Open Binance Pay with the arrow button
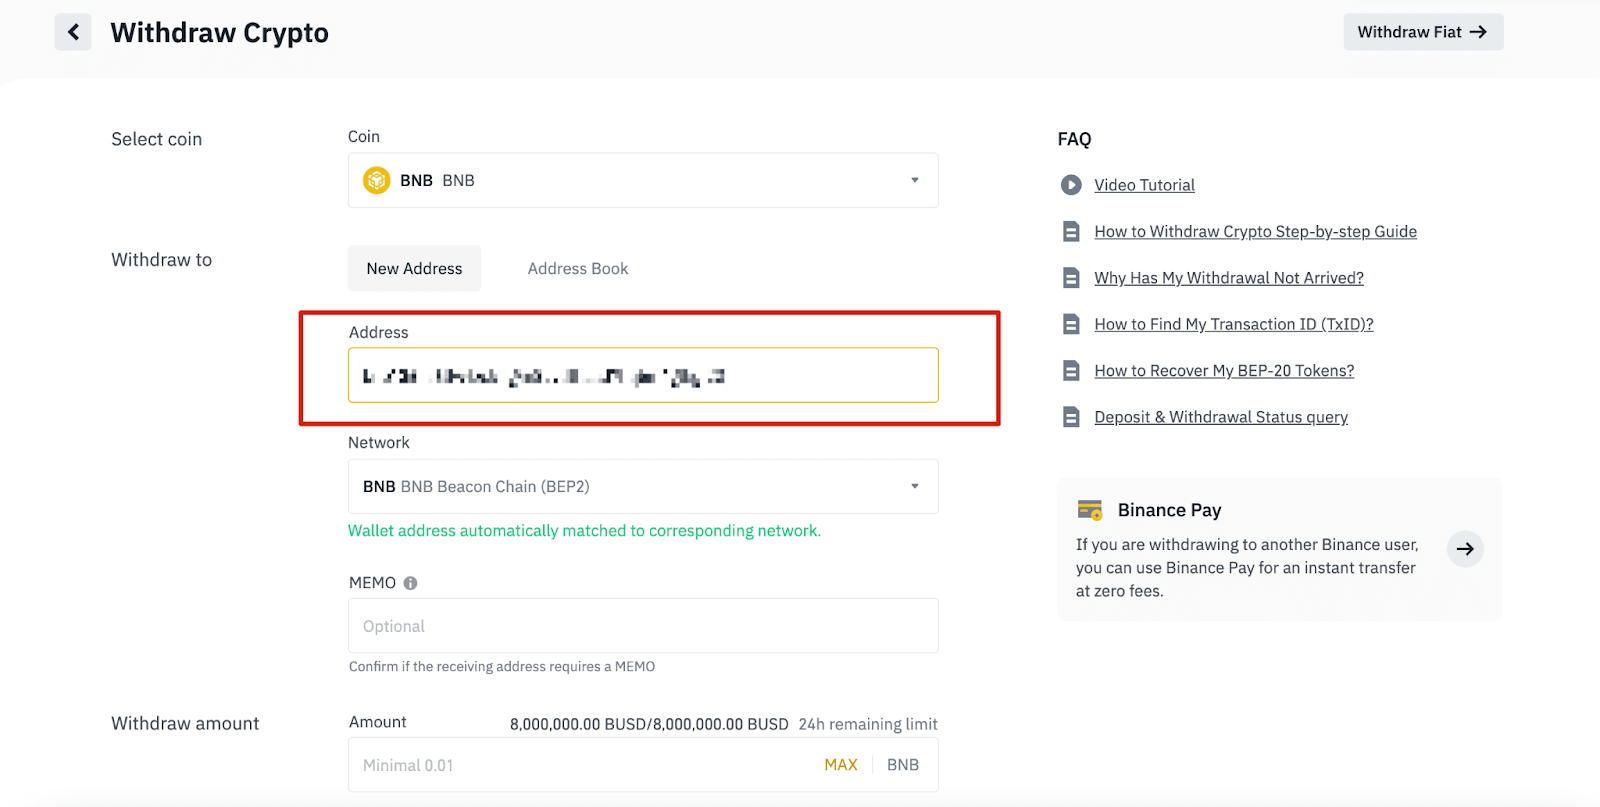This screenshot has height=807, width=1600. [1465, 549]
